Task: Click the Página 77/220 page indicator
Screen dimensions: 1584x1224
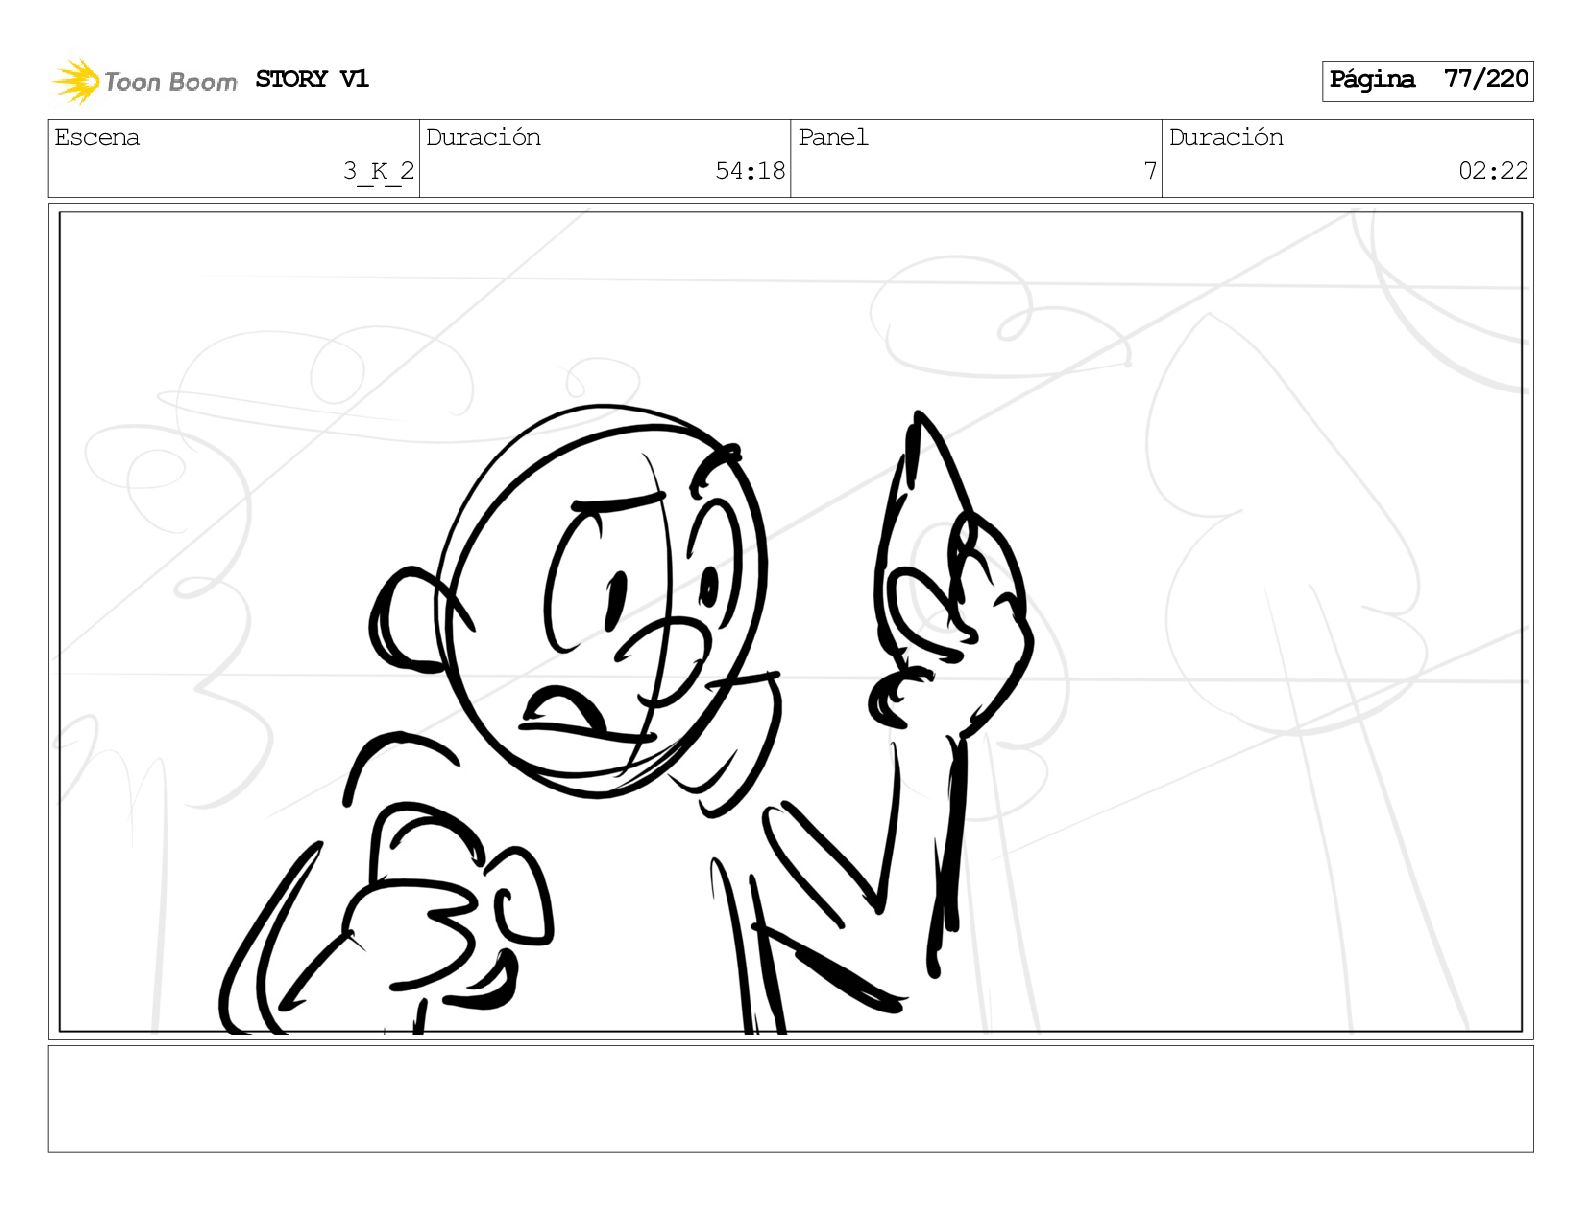Action: point(1428,80)
